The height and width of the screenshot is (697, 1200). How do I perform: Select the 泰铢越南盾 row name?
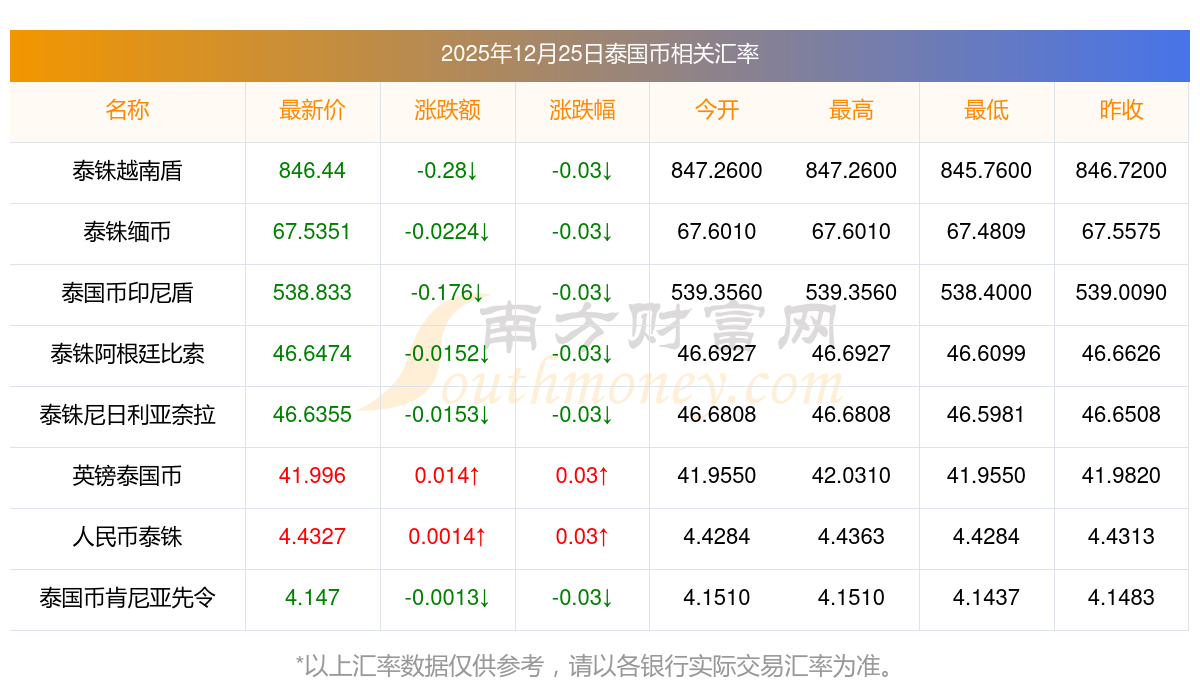pos(127,171)
